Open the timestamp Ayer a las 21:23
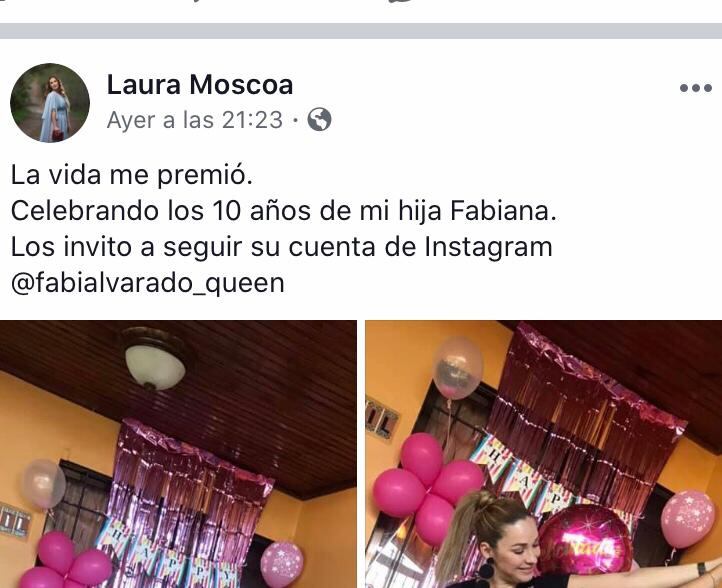The width and height of the screenshot is (722, 588). point(194,120)
